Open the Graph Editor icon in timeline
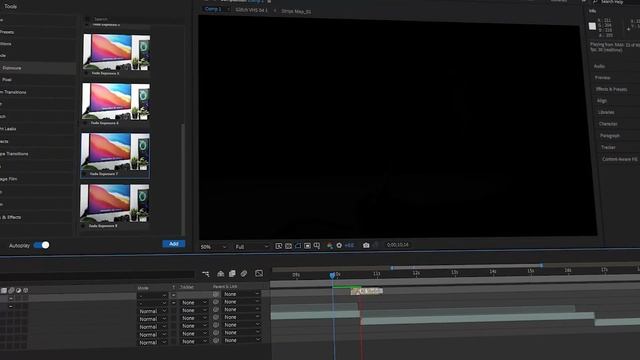This screenshot has width=640, height=360. (259, 273)
